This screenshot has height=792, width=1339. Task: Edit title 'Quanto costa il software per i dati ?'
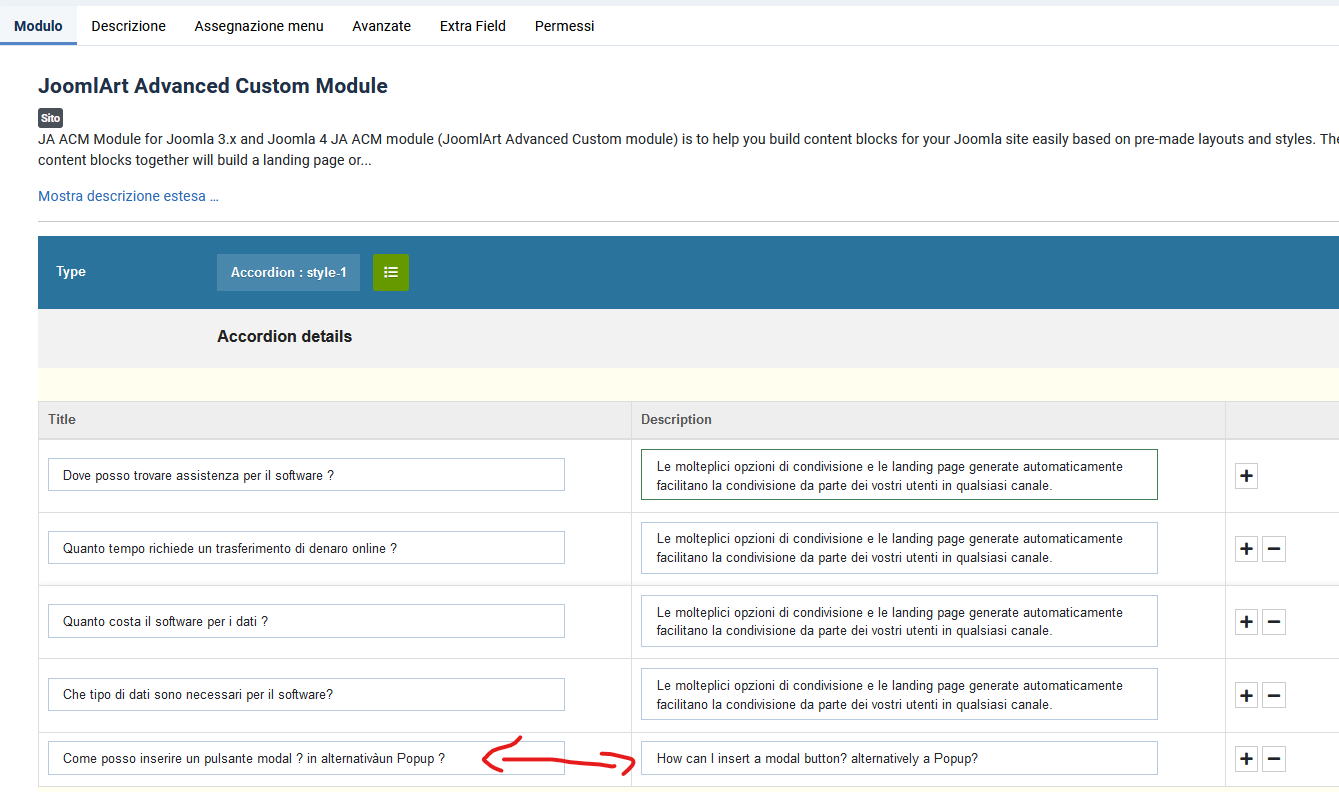click(x=306, y=621)
